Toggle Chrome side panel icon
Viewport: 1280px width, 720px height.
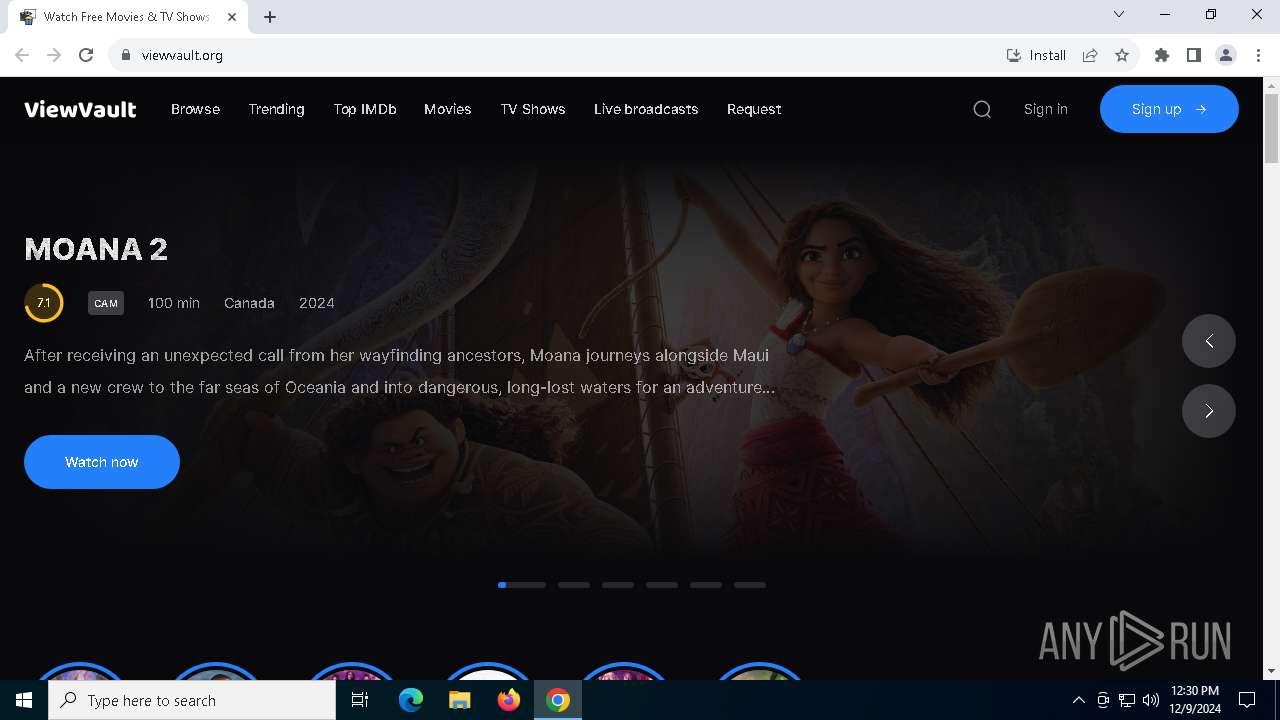point(1194,55)
